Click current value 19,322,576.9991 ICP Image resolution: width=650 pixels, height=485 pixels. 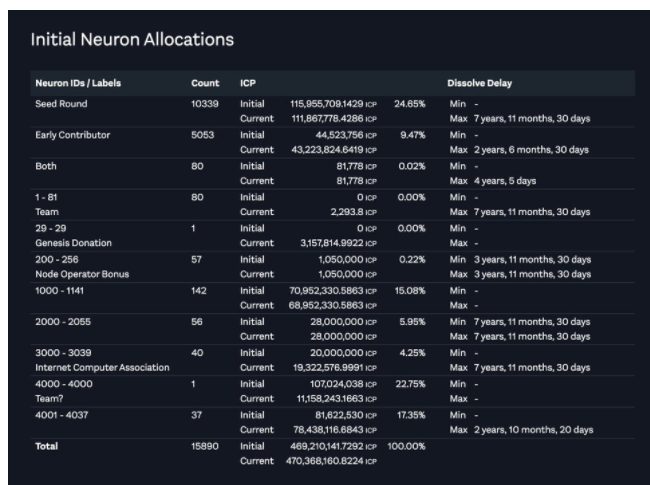pyautogui.click(x=335, y=367)
